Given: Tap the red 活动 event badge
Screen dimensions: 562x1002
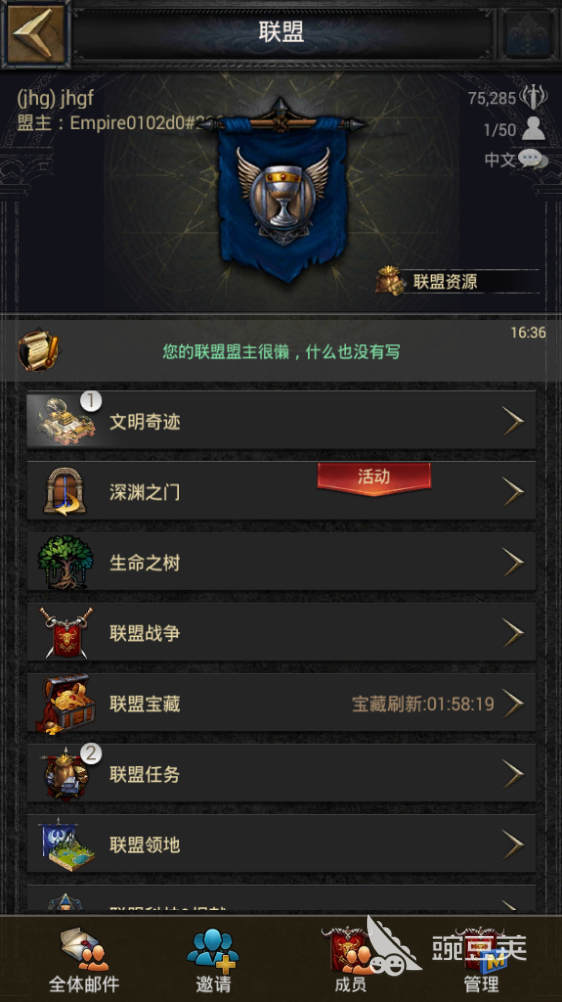Looking at the screenshot, I should (374, 478).
